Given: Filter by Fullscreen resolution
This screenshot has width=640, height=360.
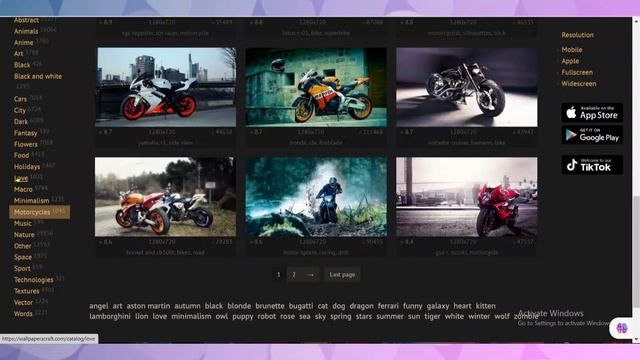Looking at the screenshot, I should (577, 73).
